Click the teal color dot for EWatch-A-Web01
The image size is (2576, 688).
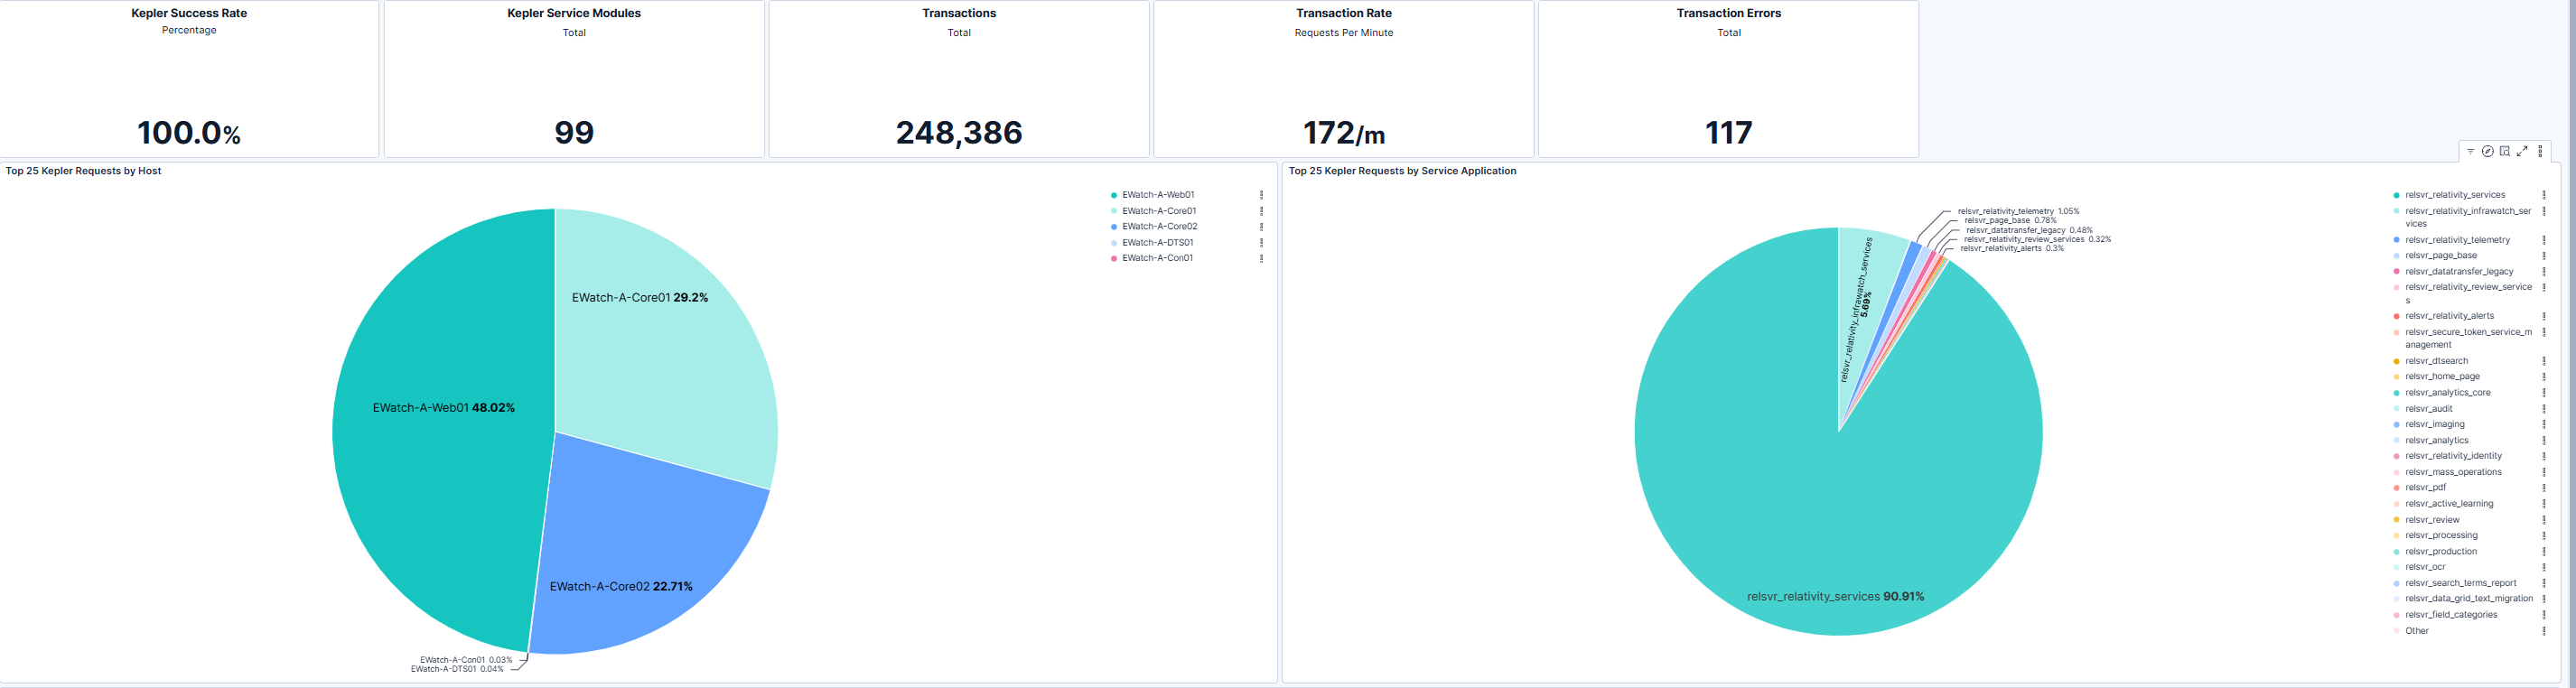[x=1113, y=195]
